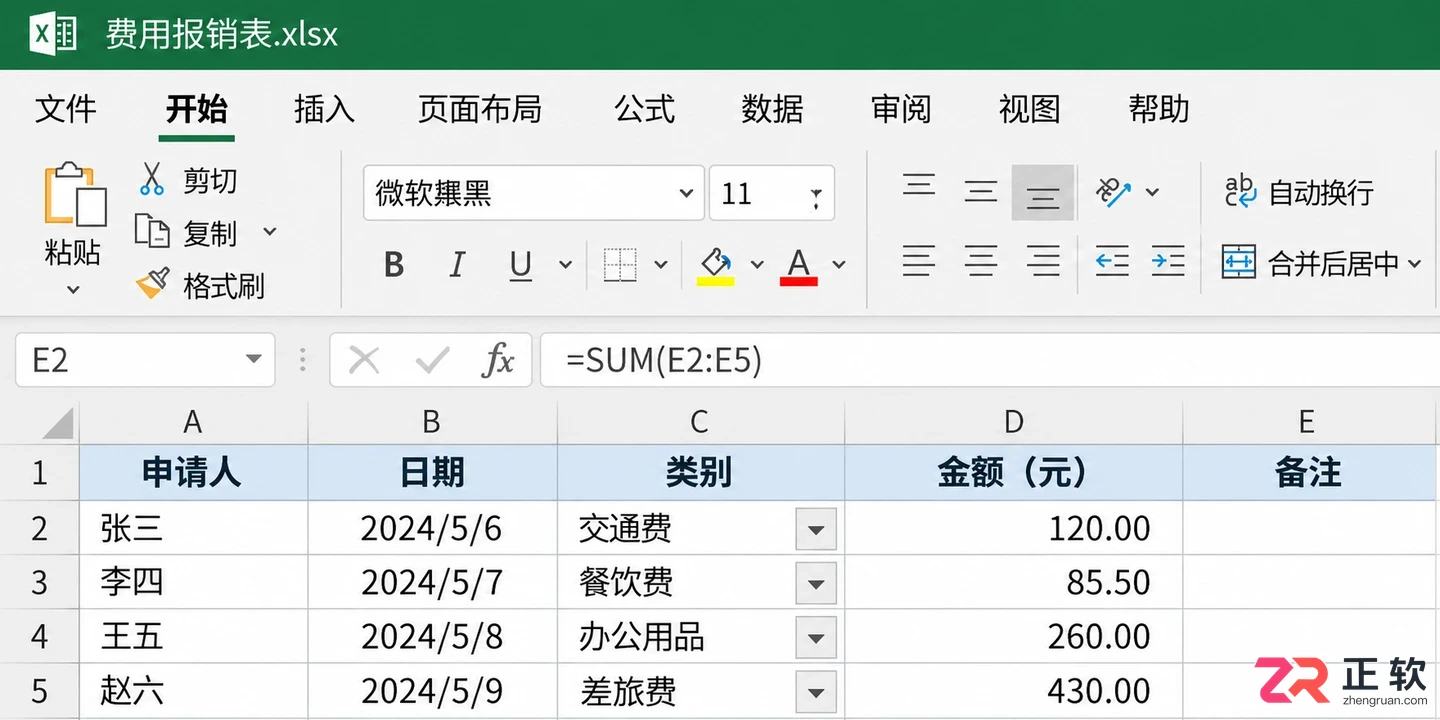Open the 差旅费 category dropdown
This screenshot has width=1440, height=720.
pos(816,691)
